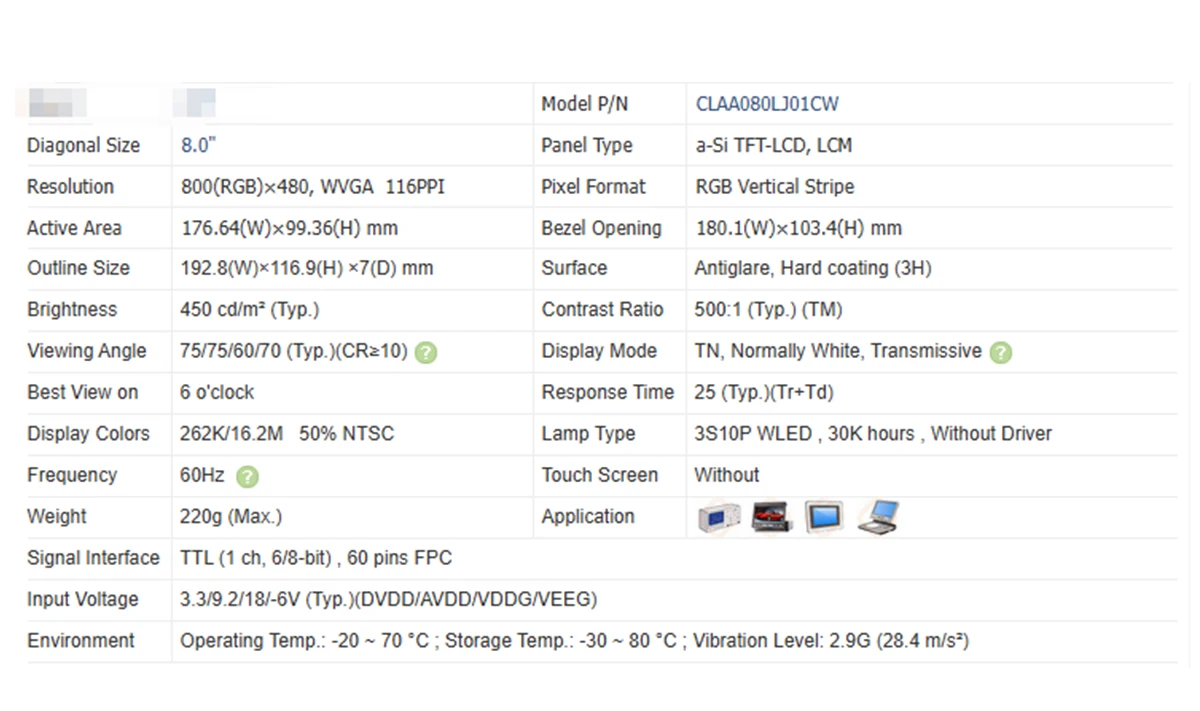Image resolution: width=1200 pixels, height=711 pixels.
Task: Select the "220g (Max.)" weight value
Action: [231, 517]
